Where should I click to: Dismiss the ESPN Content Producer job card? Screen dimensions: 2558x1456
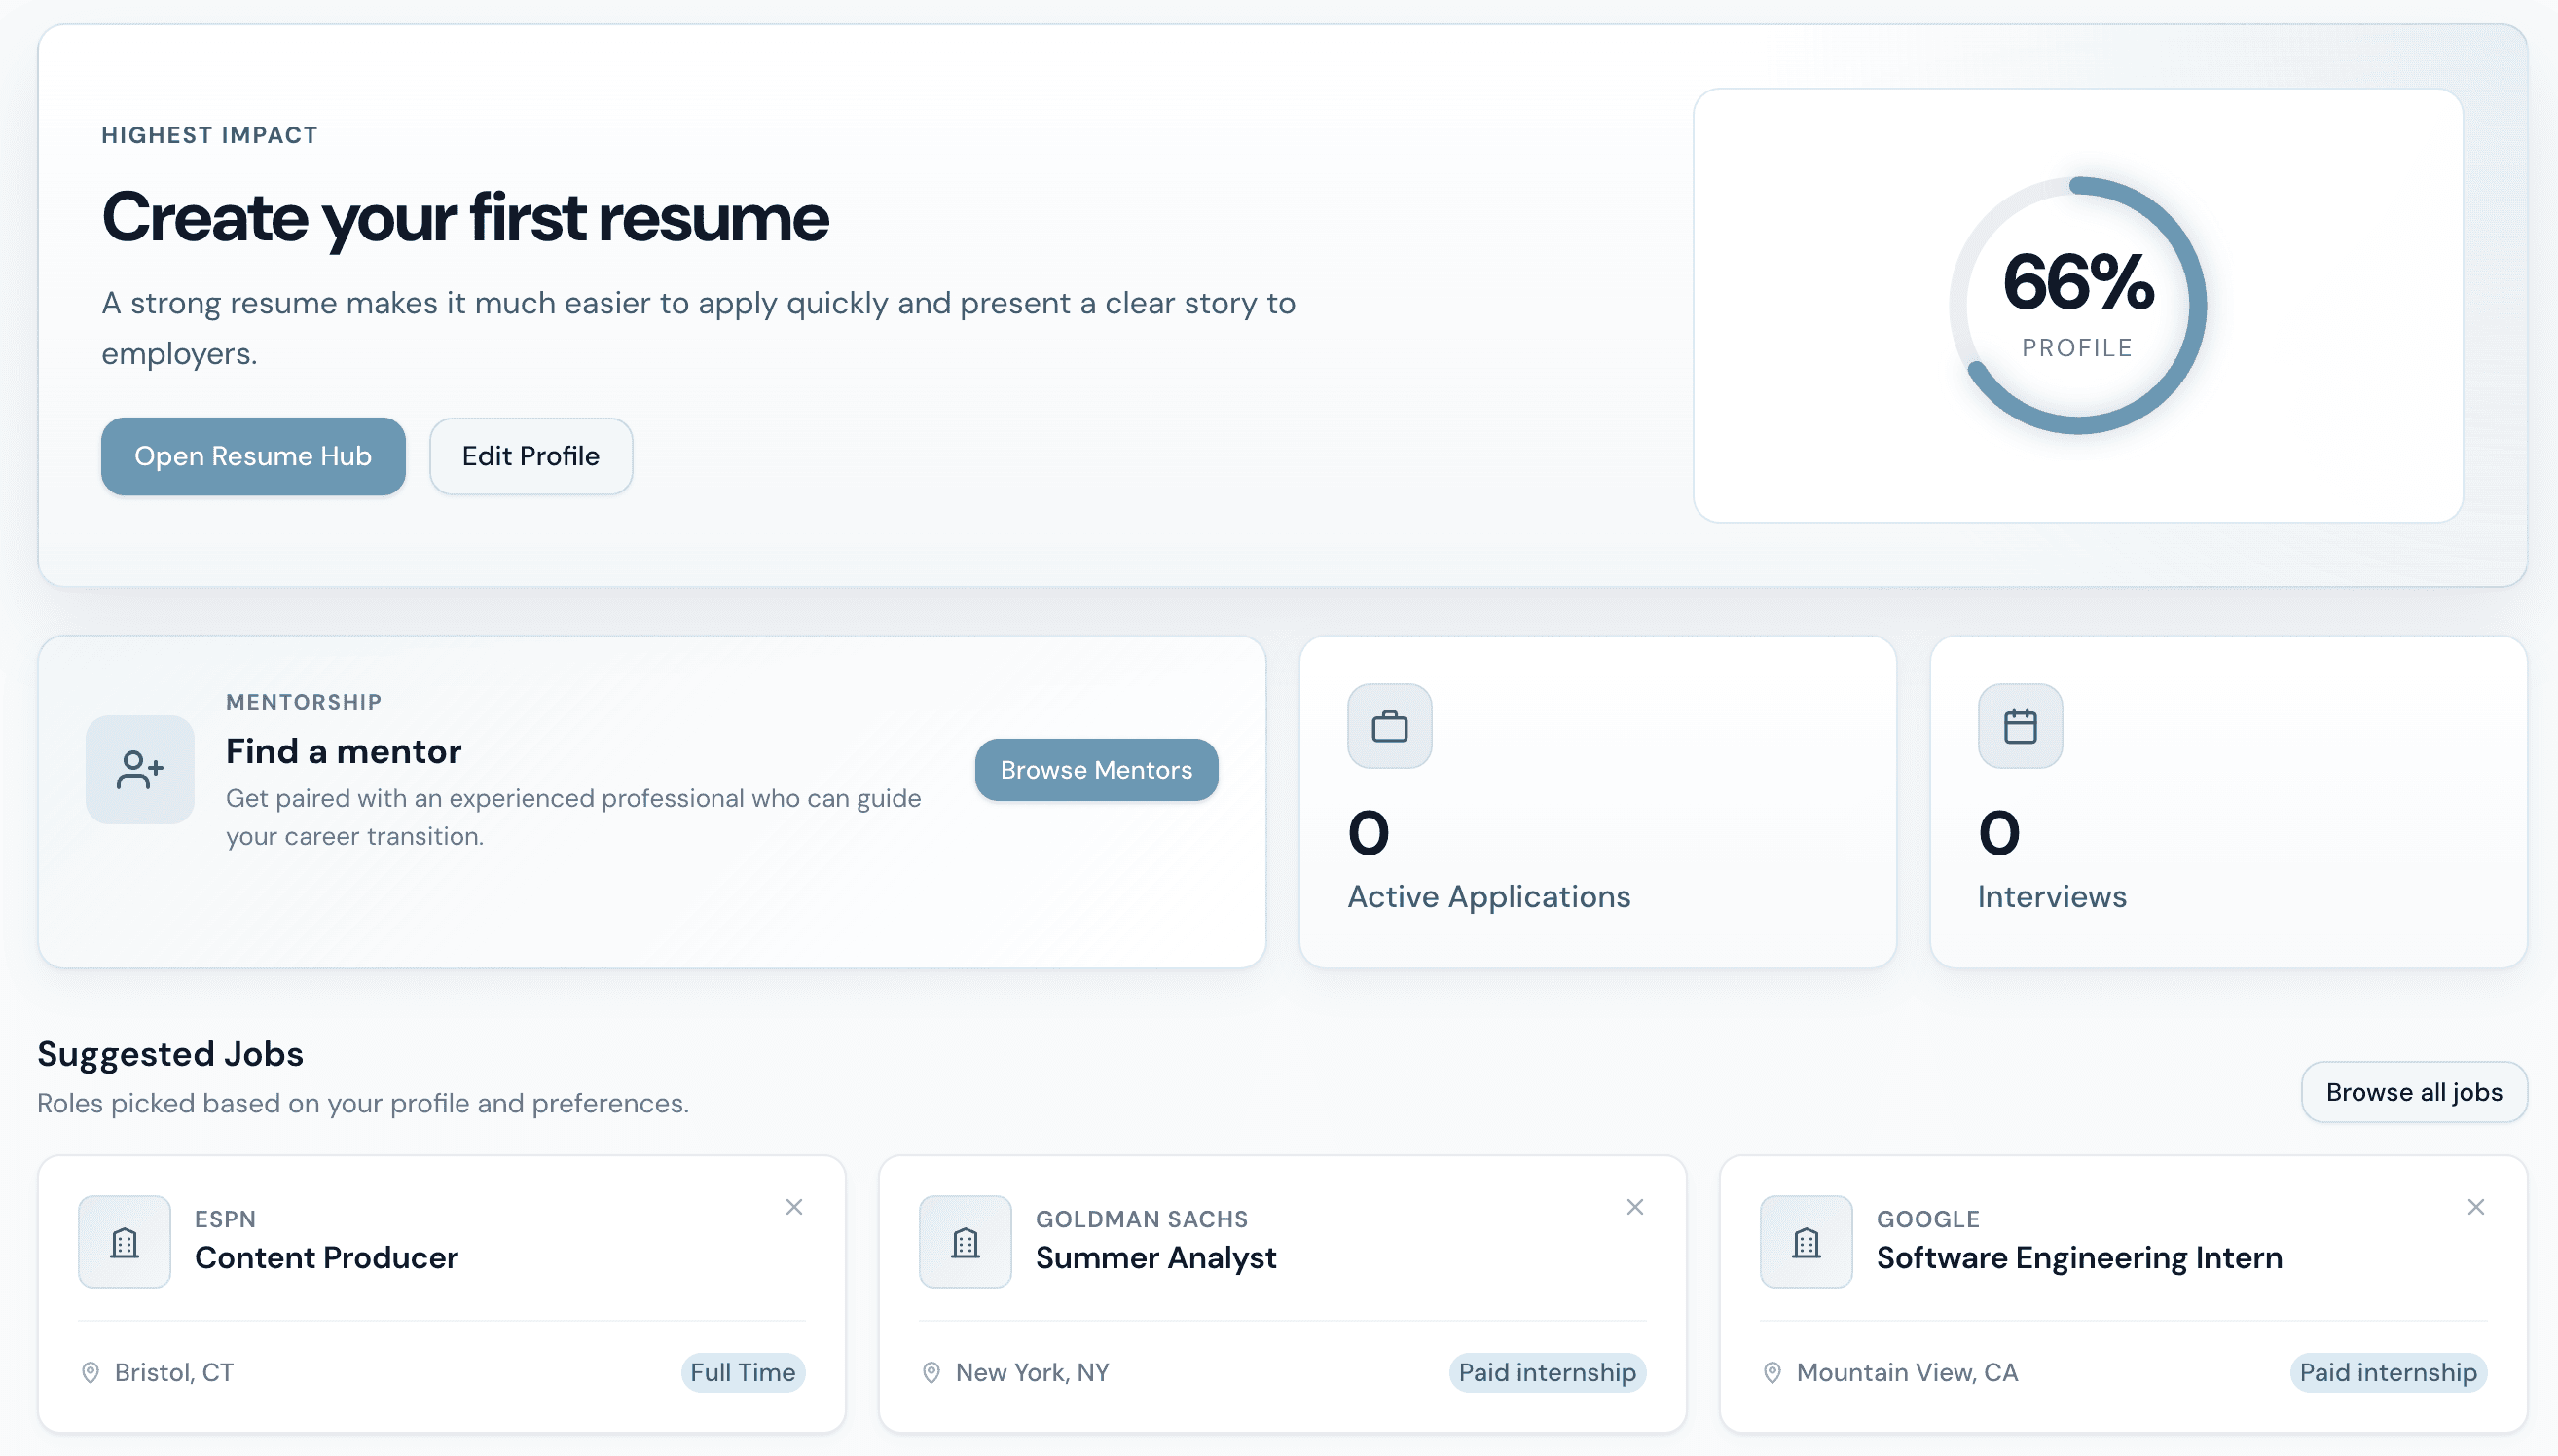point(794,1207)
